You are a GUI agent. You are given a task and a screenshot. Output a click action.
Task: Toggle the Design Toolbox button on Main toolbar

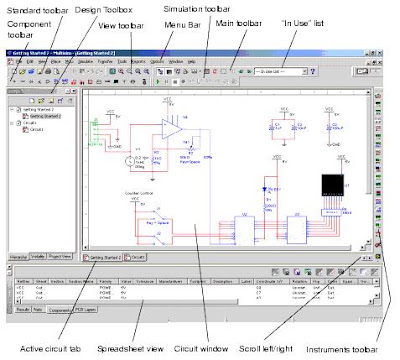click(x=161, y=71)
